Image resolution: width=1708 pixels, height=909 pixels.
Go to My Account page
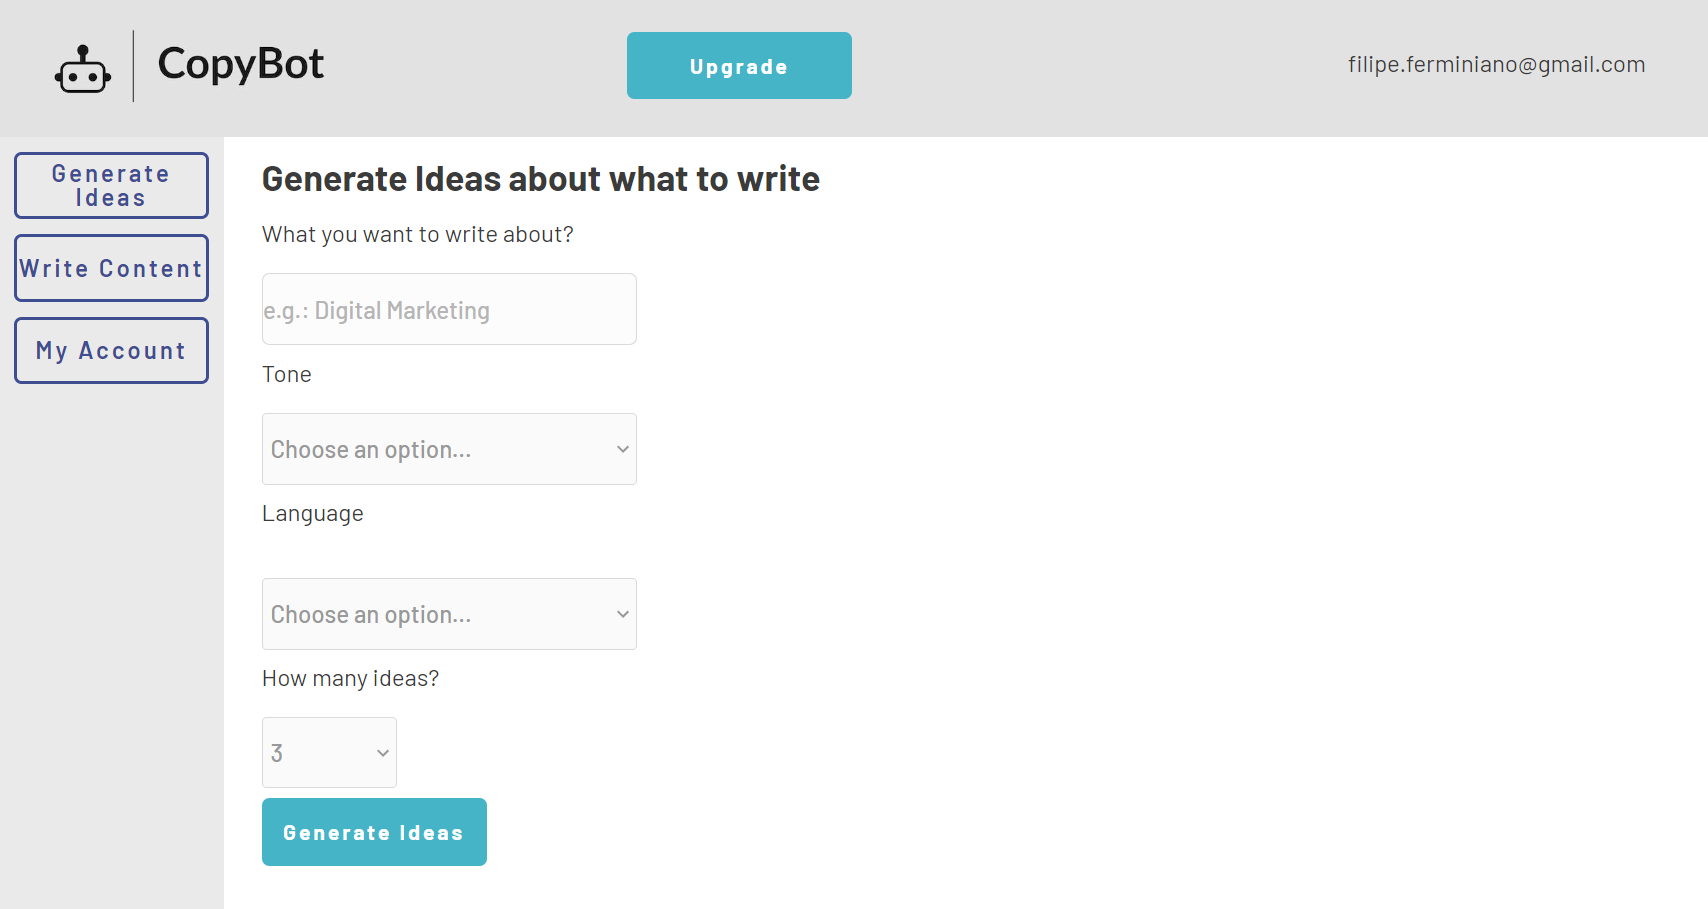[x=111, y=351]
